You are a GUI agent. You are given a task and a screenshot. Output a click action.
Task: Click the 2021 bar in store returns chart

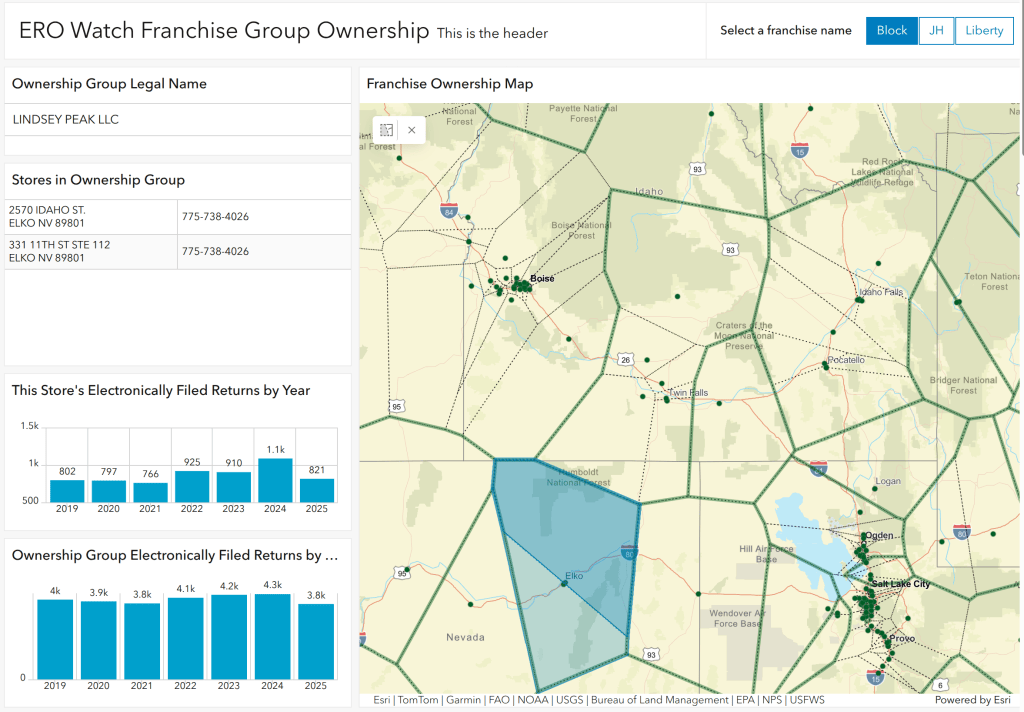click(150, 493)
